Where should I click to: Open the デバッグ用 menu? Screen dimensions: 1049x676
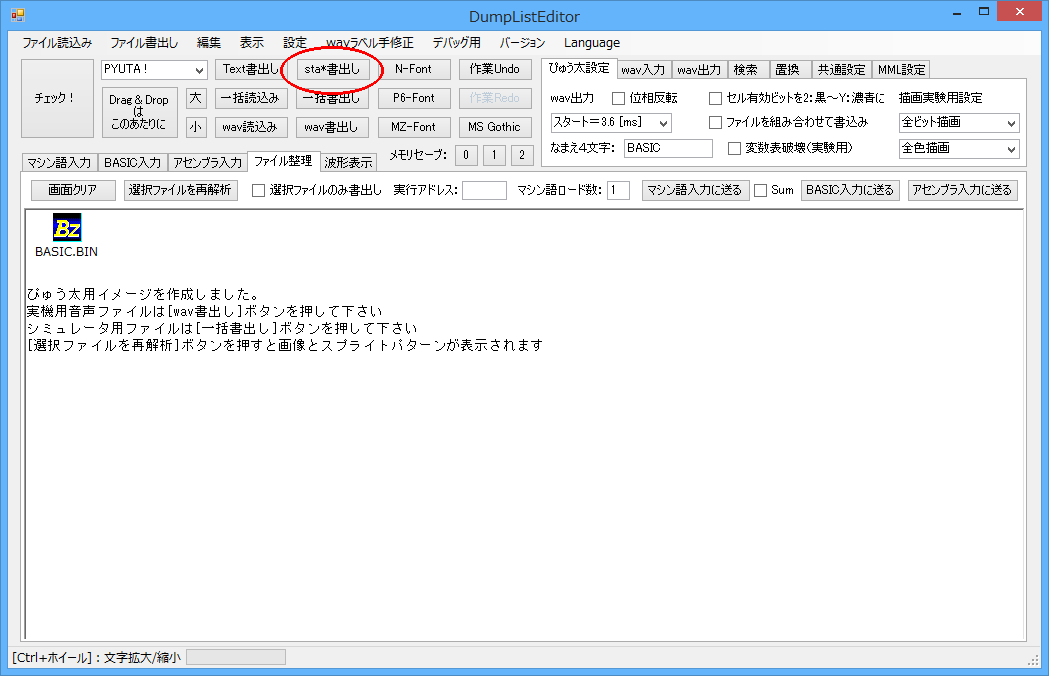tap(456, 43)
